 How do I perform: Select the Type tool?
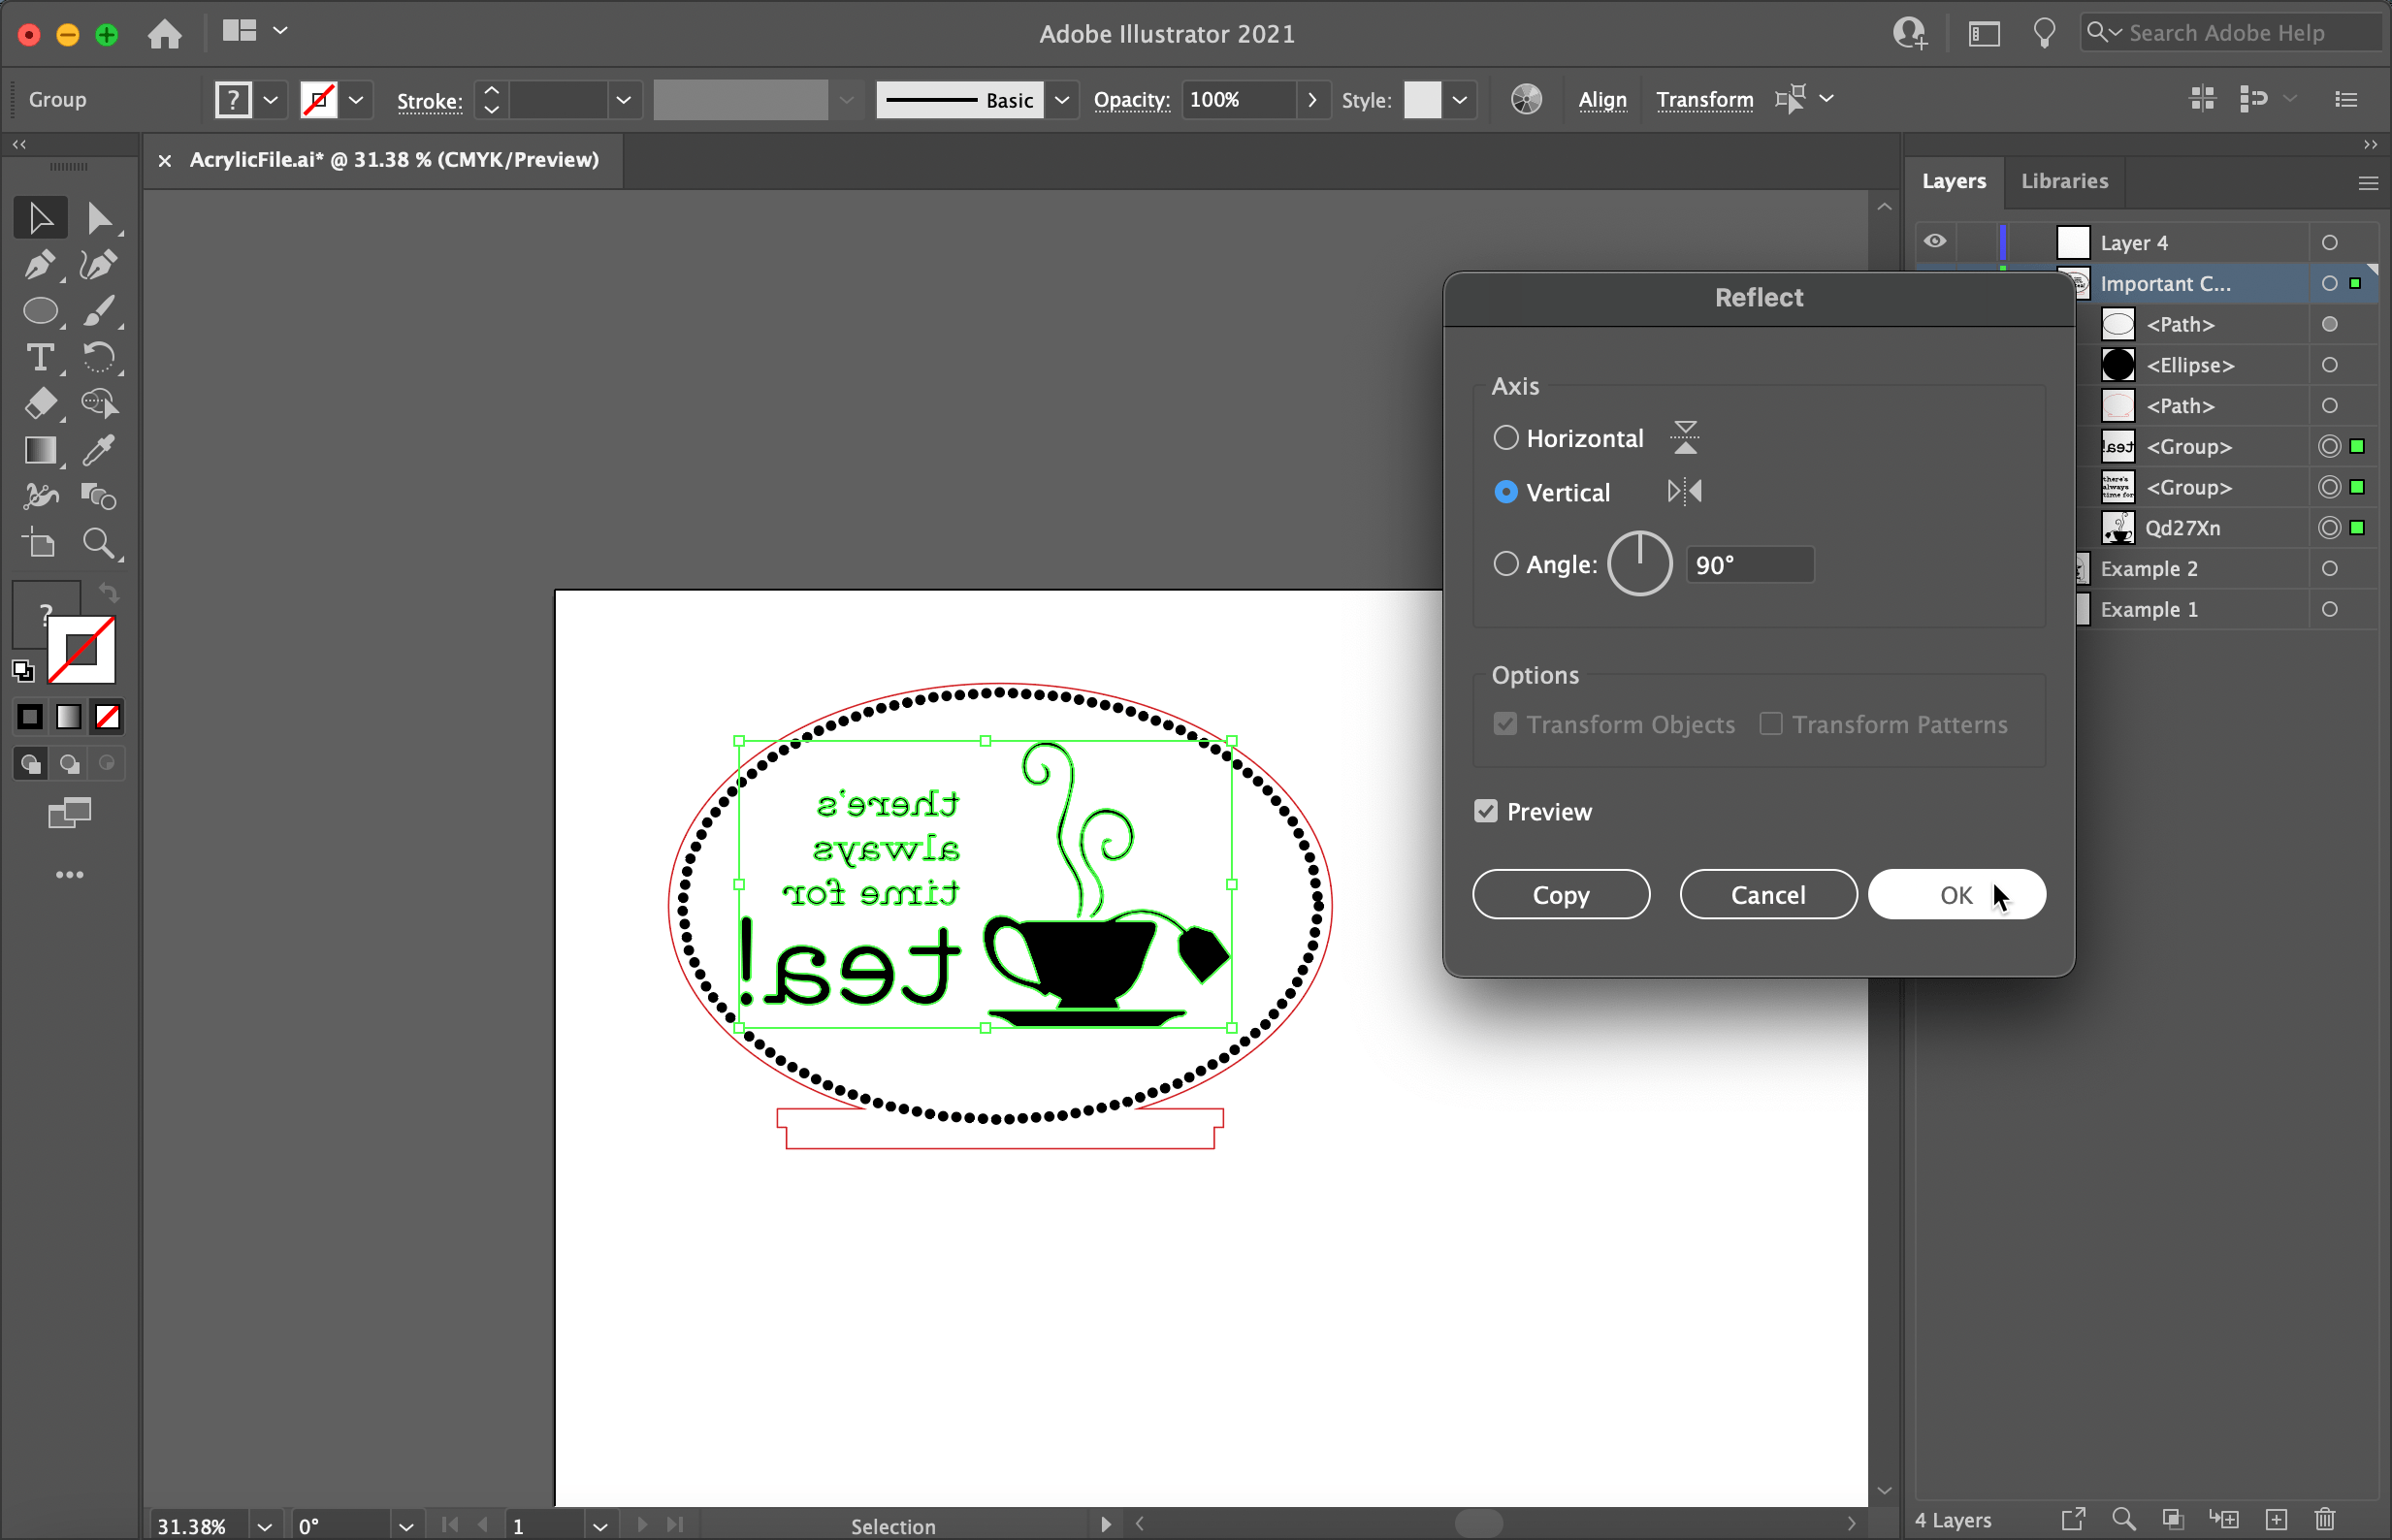tap(39, 357)
